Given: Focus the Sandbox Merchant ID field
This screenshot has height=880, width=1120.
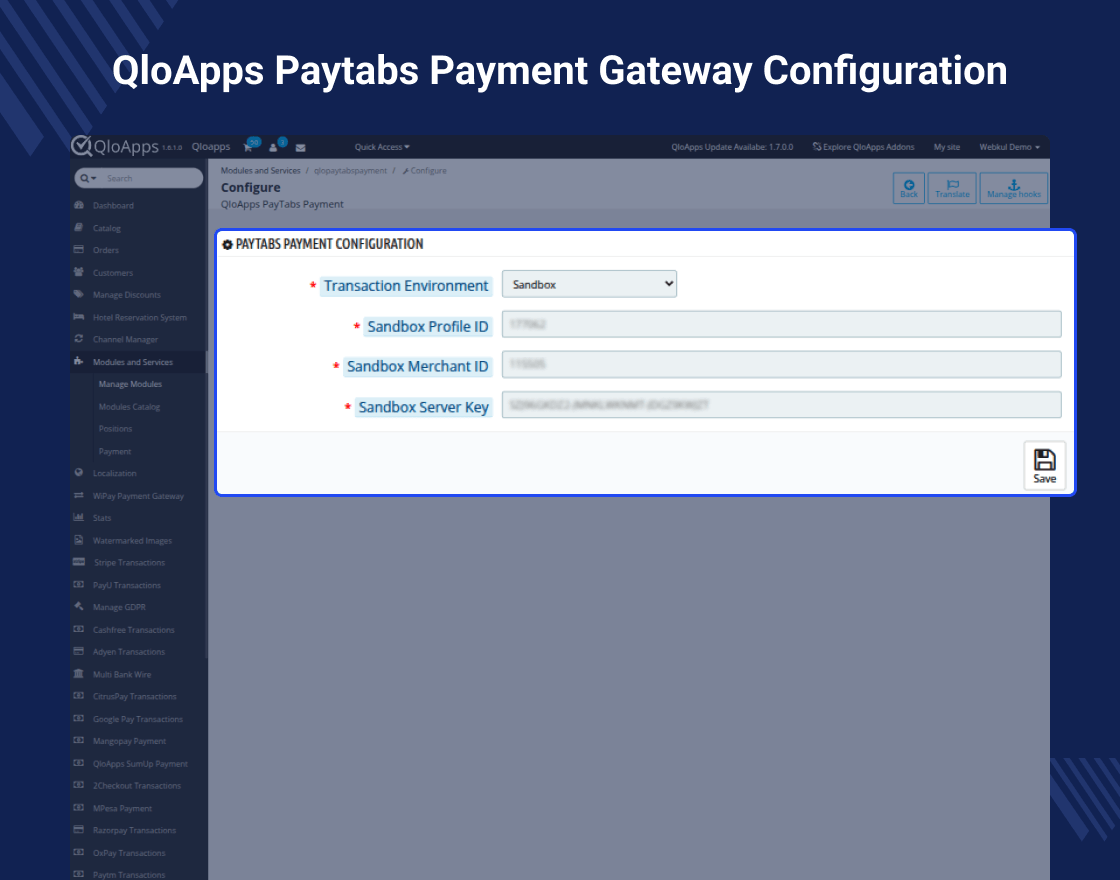Looking at the screenshot, I should coord(781,364).
